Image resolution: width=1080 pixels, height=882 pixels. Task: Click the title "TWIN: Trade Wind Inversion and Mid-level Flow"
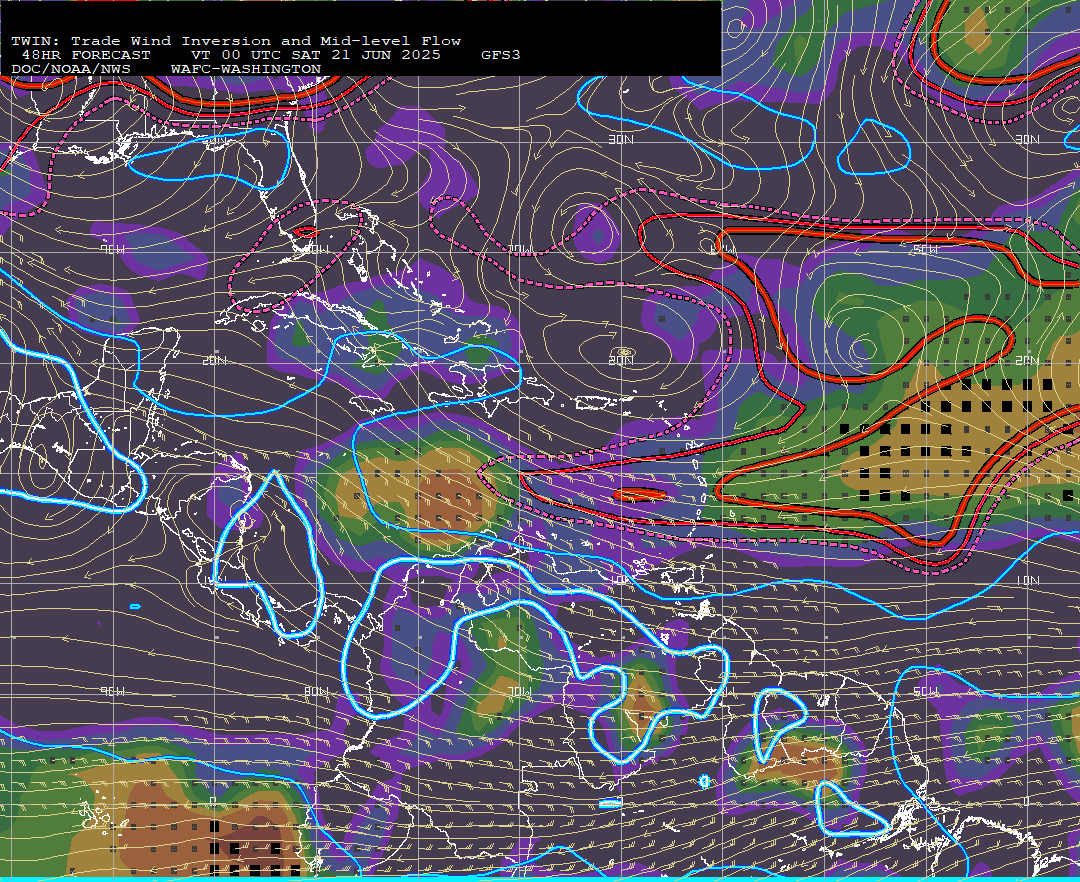click(236, 41)
